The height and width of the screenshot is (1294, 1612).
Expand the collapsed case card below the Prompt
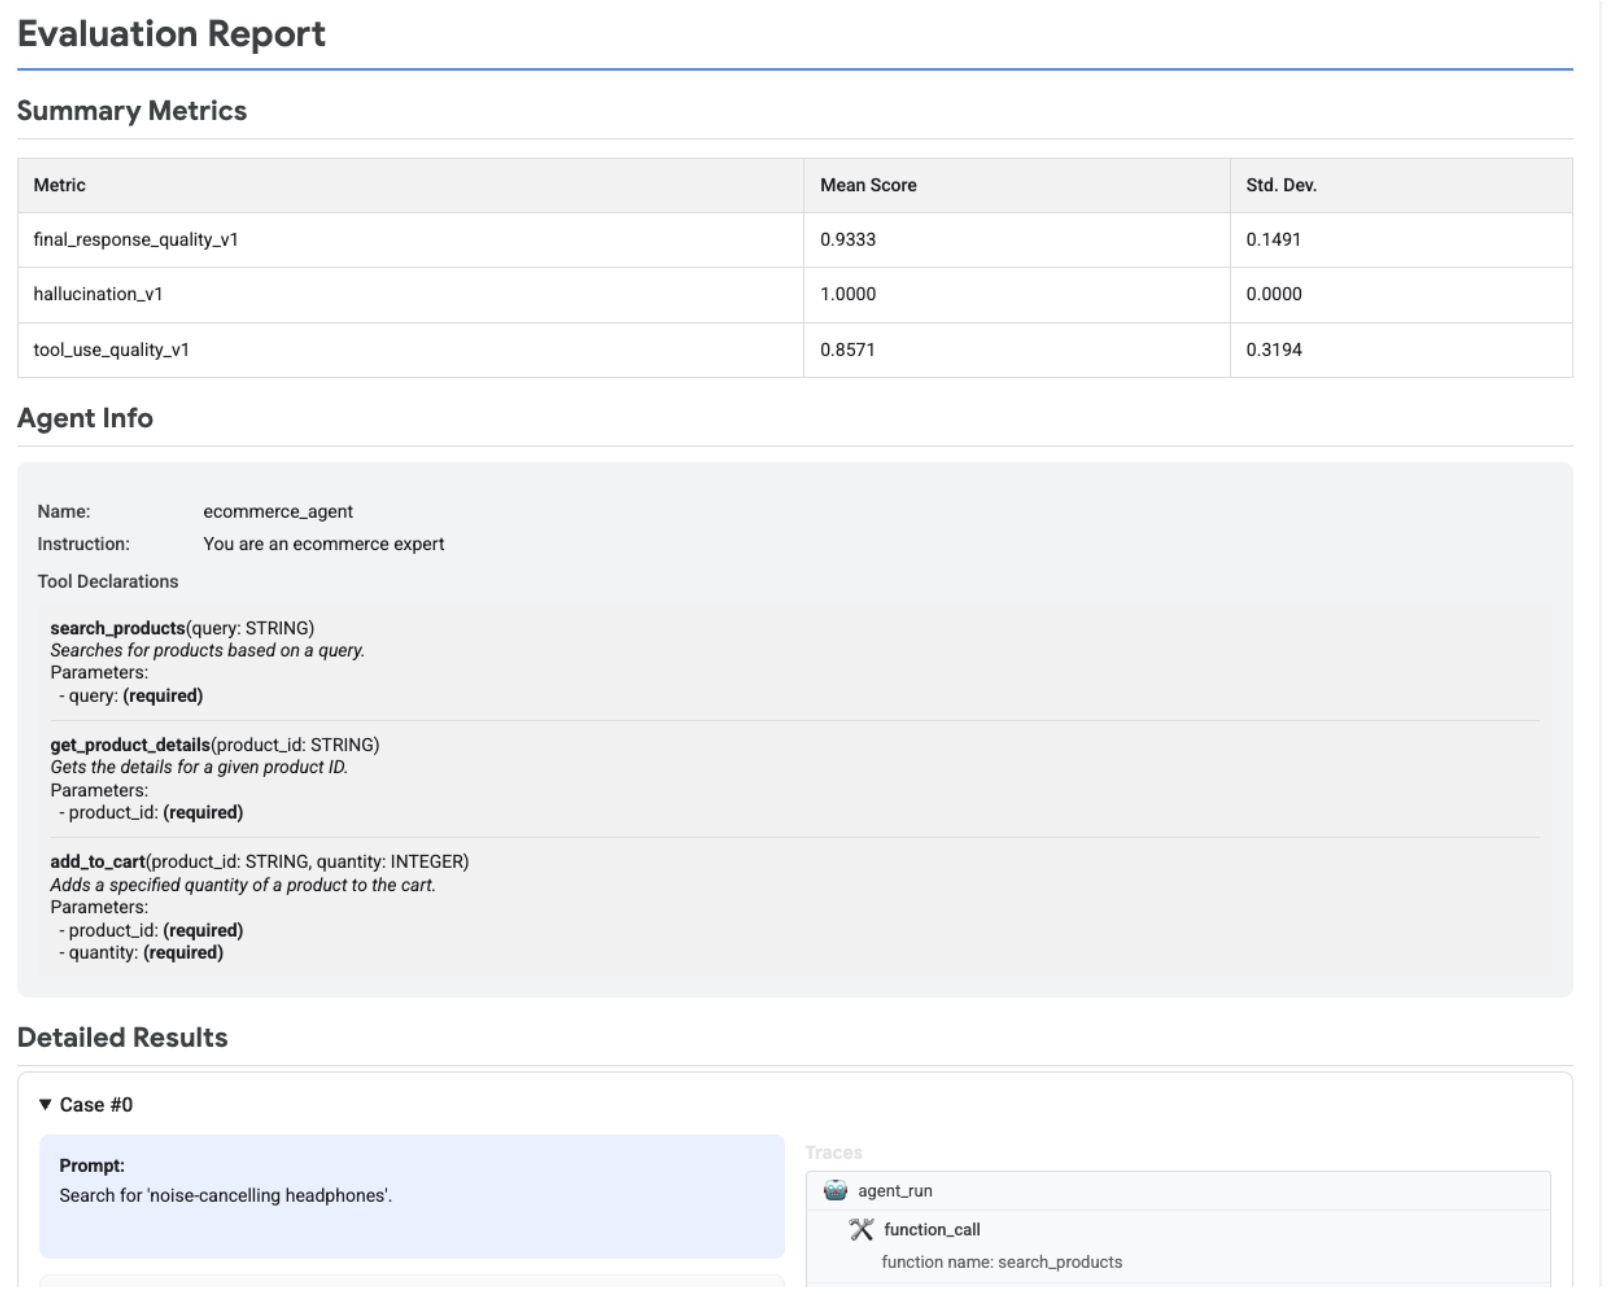point(410,1286)
